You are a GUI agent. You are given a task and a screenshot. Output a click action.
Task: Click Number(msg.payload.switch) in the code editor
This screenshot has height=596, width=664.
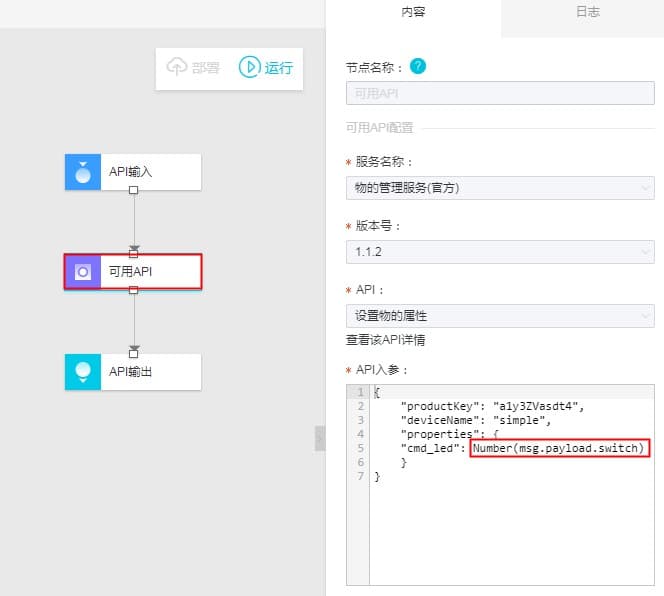(x=559, y=448)
